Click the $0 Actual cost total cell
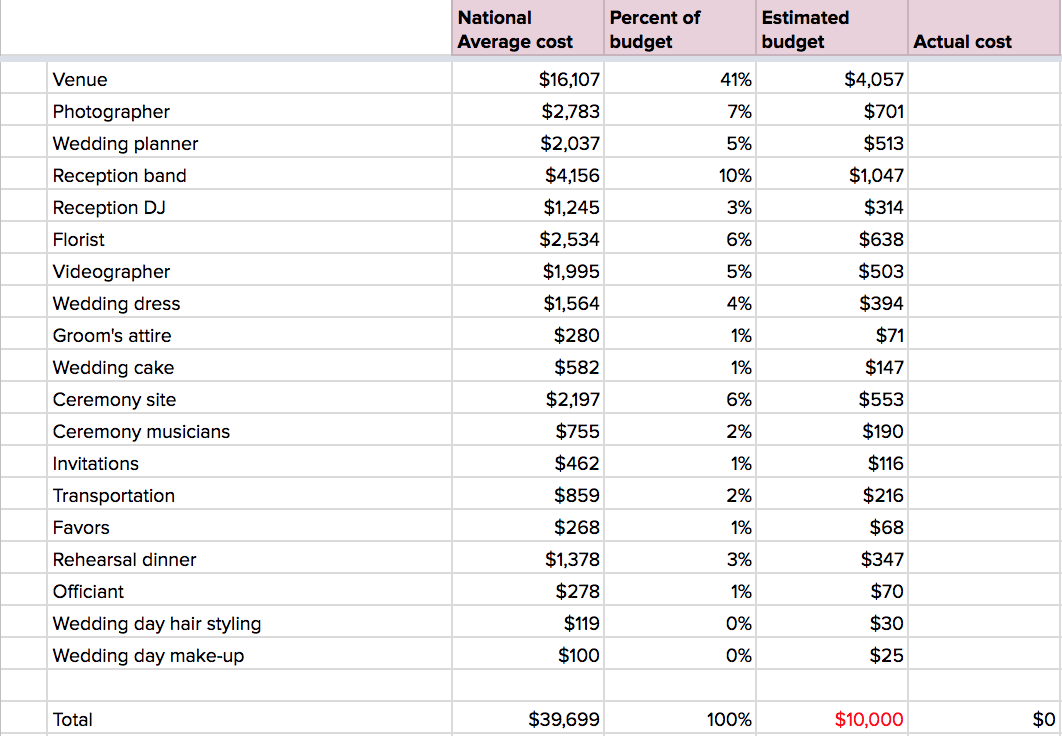 (984, 719)
